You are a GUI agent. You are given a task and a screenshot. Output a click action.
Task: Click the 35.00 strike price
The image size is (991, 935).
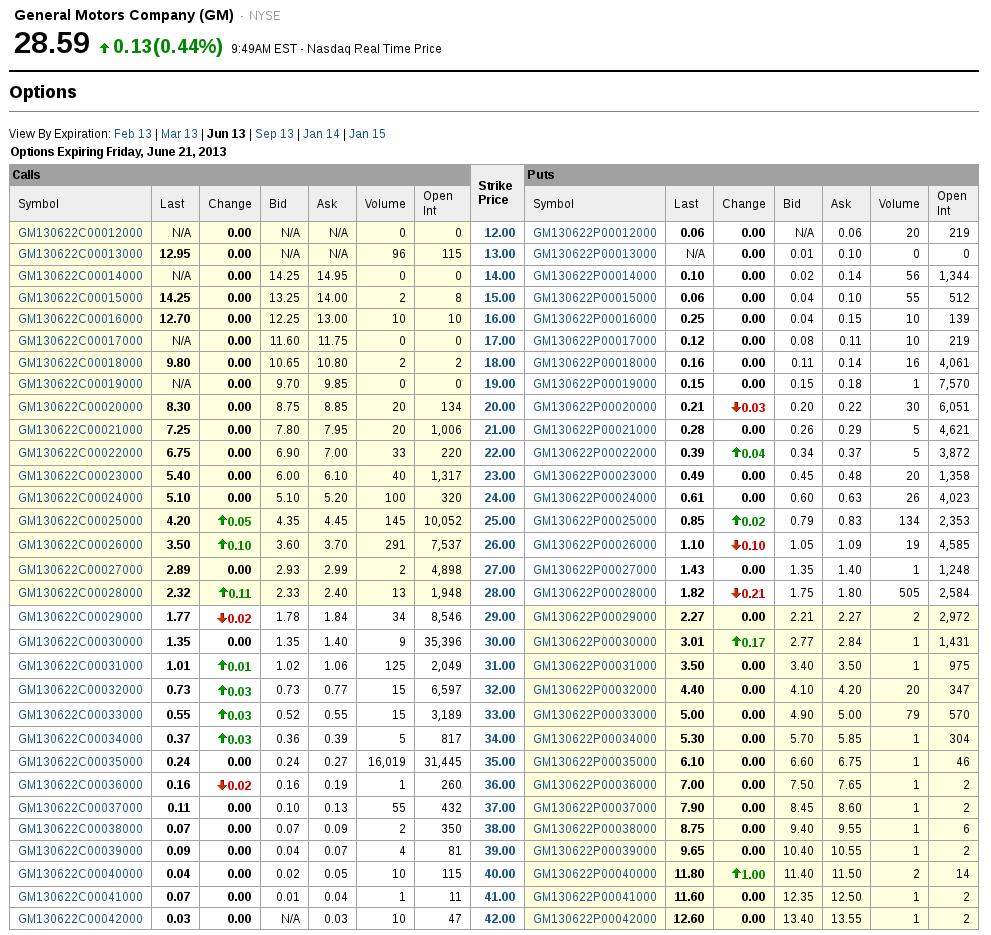point(499,762)
